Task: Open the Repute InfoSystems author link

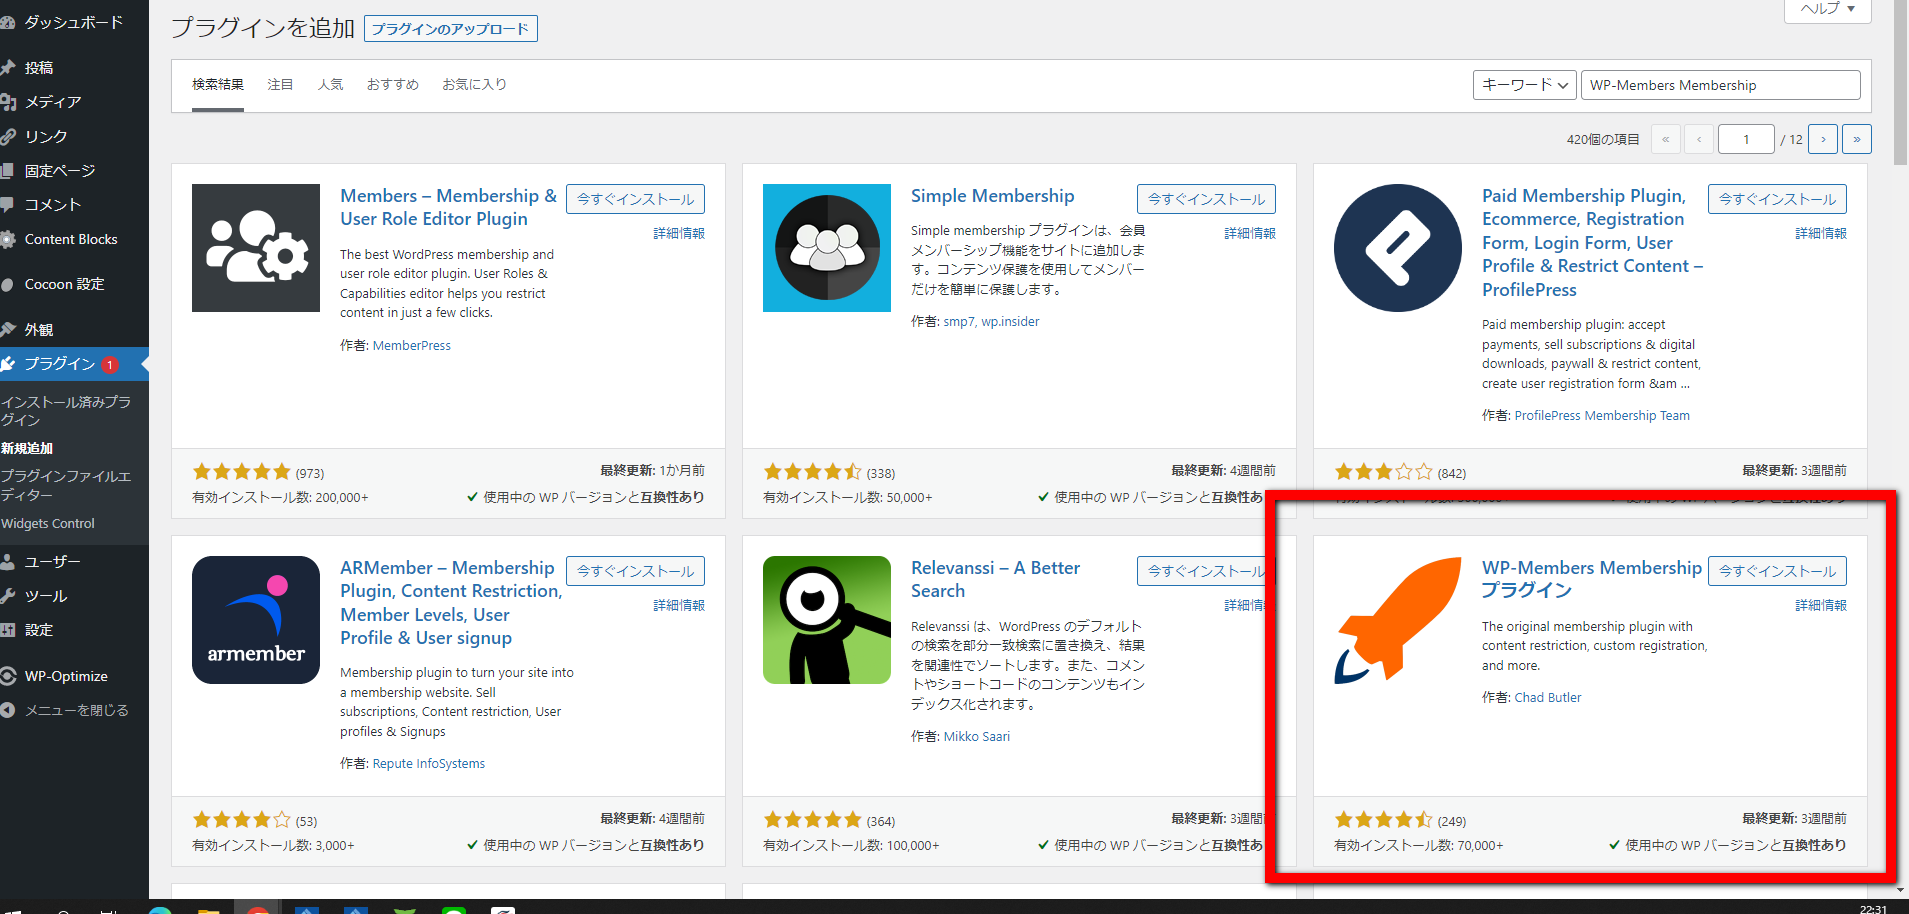Action: pos(429,763)
